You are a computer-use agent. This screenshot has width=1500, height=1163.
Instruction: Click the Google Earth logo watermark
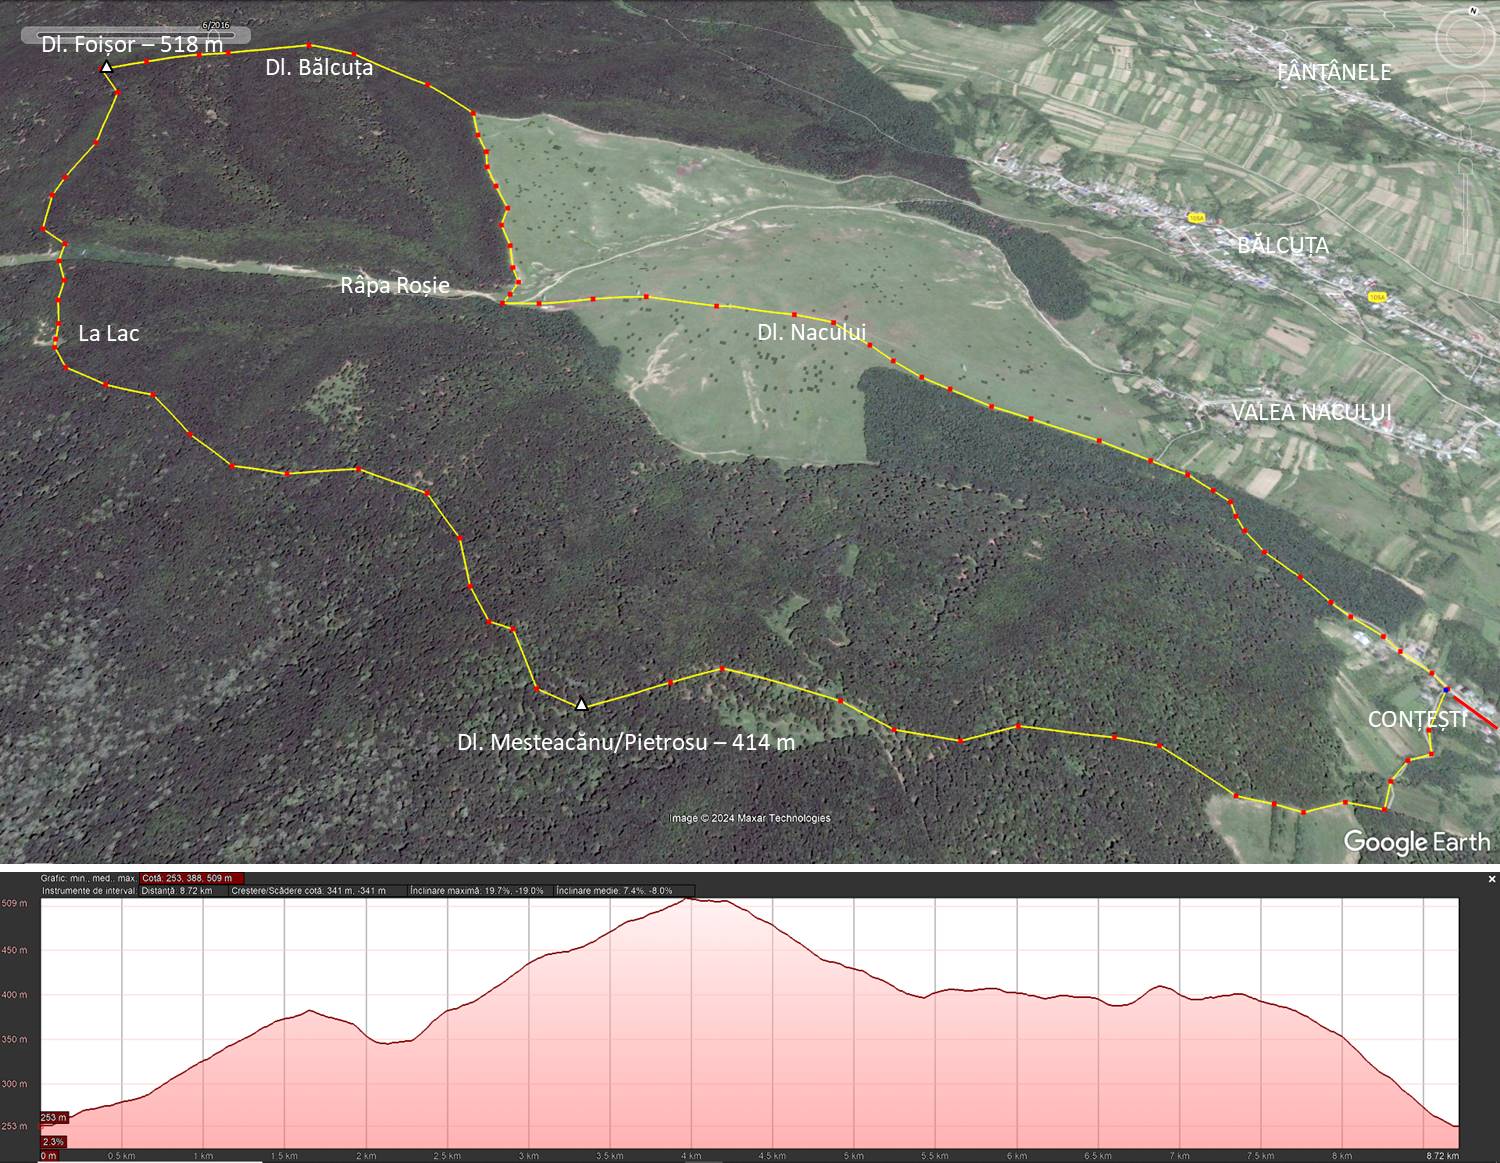pos(1416,842)
